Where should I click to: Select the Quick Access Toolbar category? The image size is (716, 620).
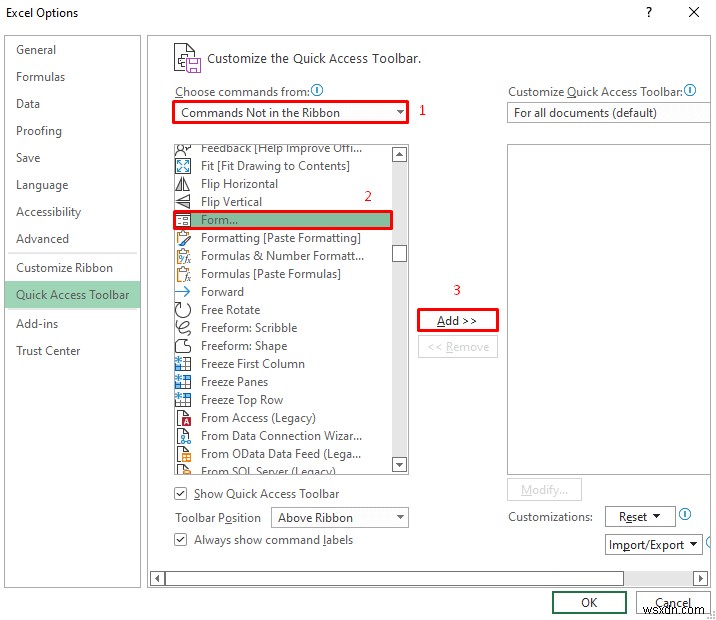pos(73,294)
